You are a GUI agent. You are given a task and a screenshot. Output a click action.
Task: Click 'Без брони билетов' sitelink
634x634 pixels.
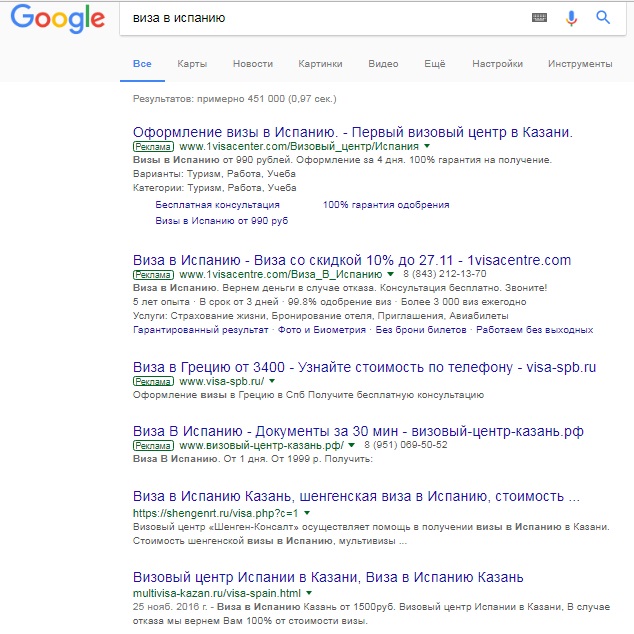(421, 330)
